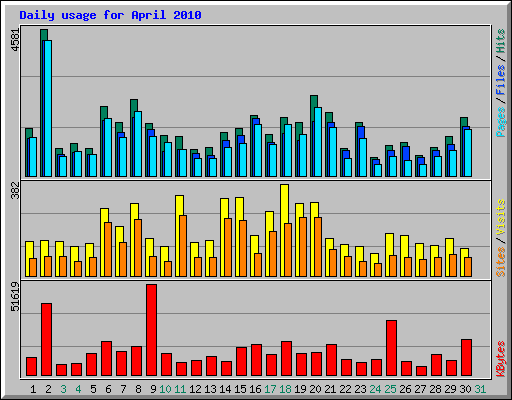Click day label 20 on x-axis

pyautogui.click(x=315, y=389)
